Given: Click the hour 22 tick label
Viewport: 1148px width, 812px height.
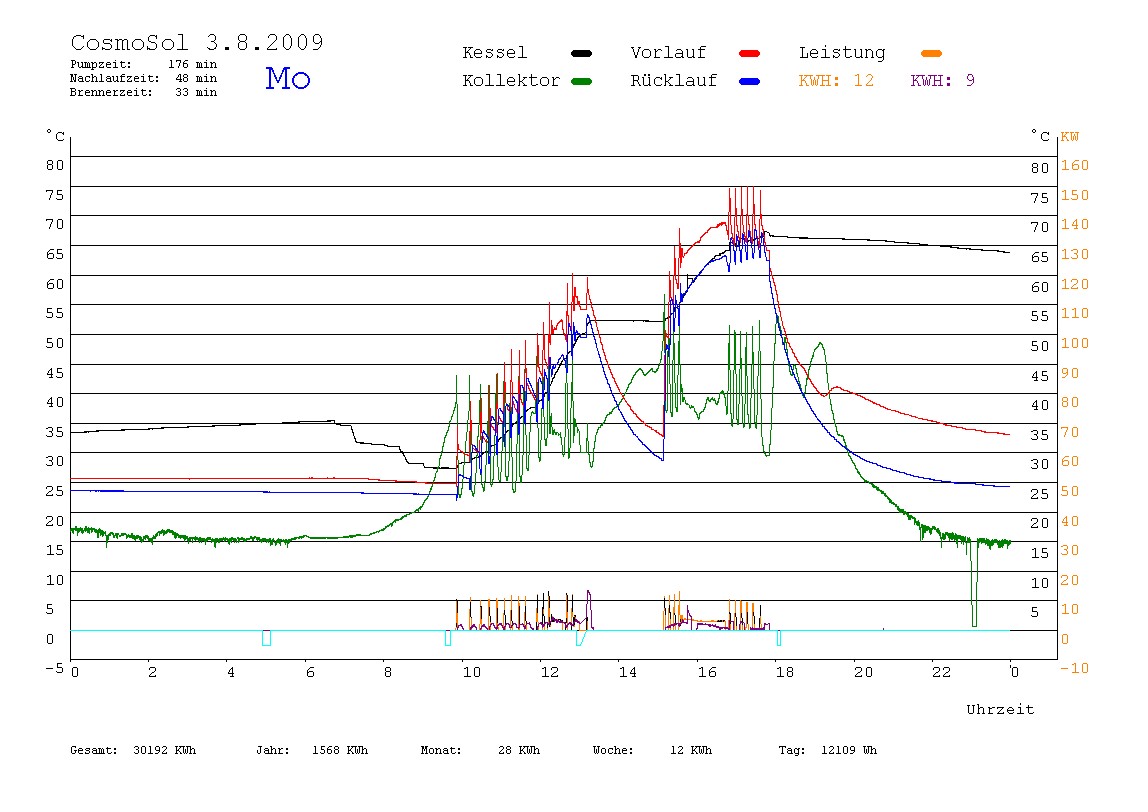Looking at the screenshot, I should coord(941,672).
